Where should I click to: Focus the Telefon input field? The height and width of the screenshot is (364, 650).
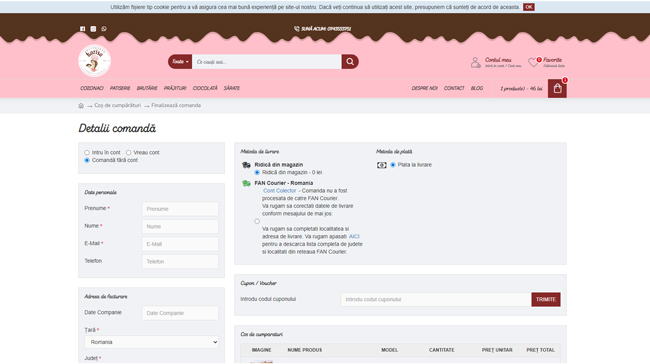(180, 262)
